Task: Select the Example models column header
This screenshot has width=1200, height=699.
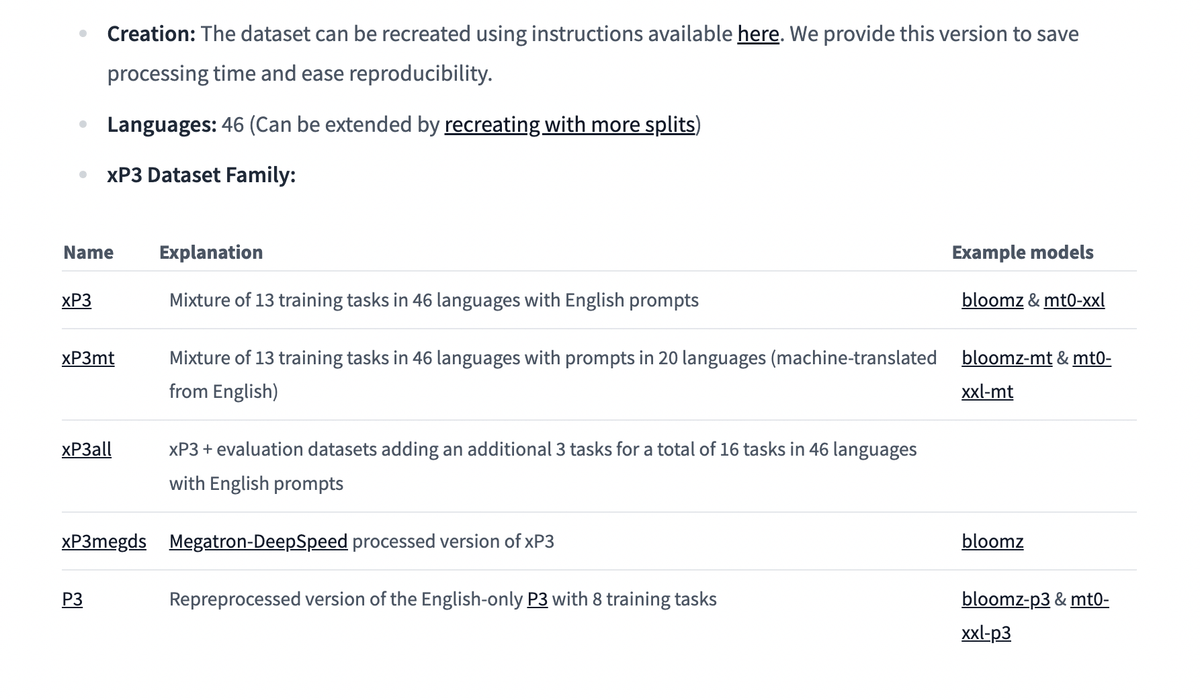Action: pos(1022,252)
